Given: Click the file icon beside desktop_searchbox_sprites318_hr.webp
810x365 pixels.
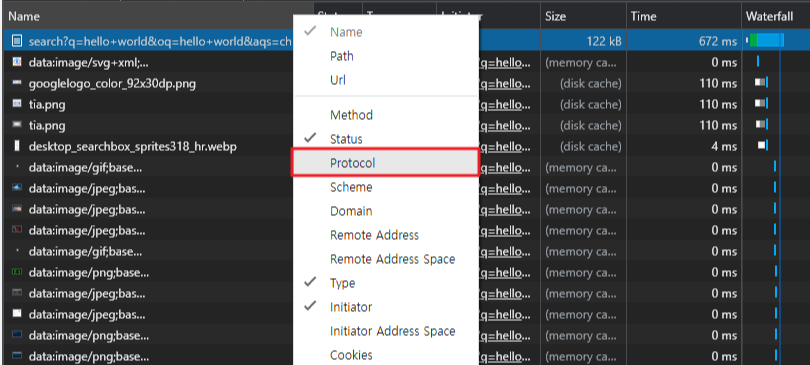Looking at the screenshot, I should tap(18, 146).
